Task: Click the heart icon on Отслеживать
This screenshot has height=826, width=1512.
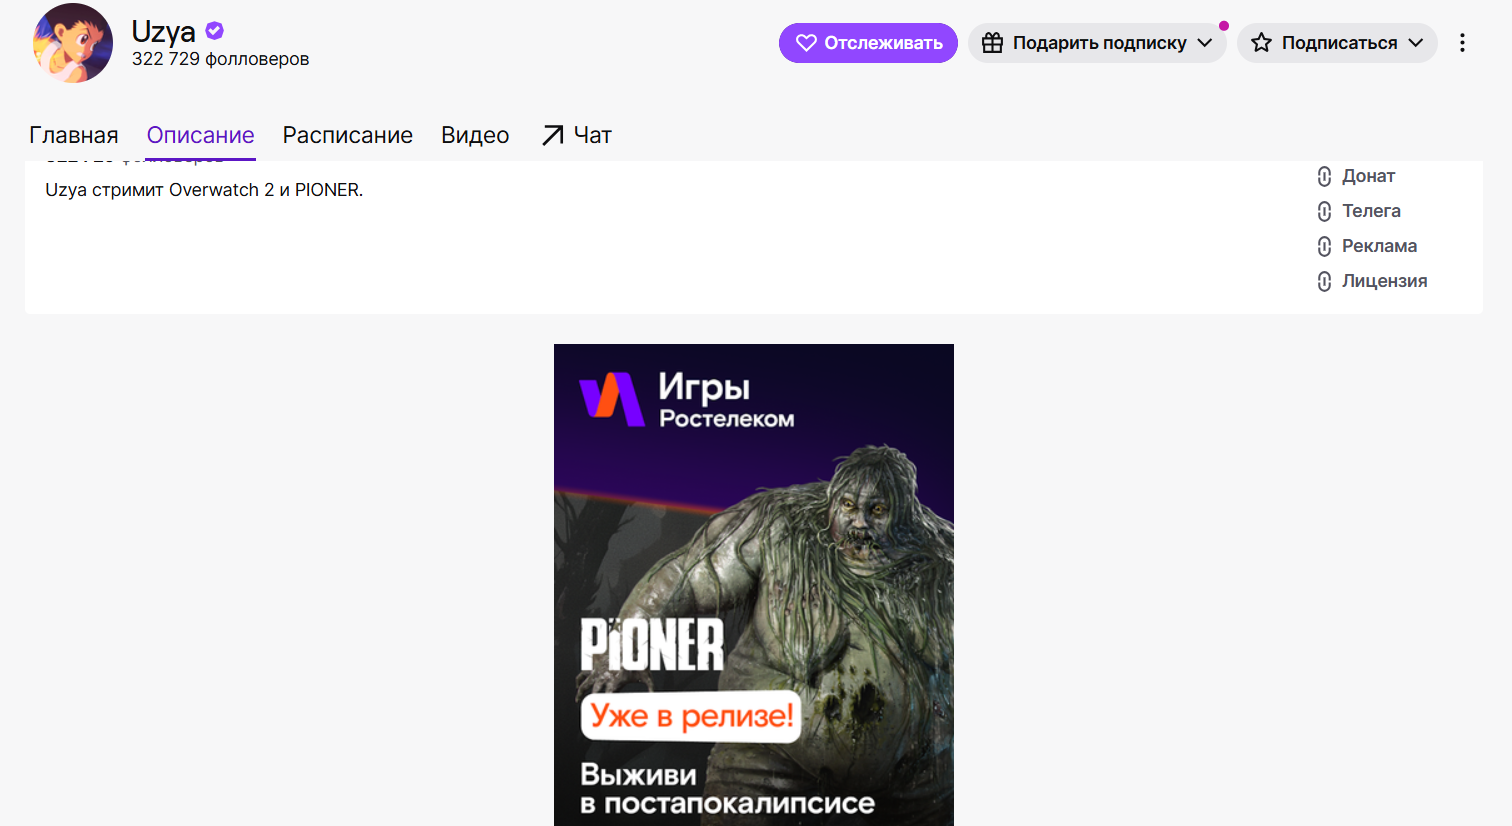Action: pyautogui.click(x=806, y=43)
